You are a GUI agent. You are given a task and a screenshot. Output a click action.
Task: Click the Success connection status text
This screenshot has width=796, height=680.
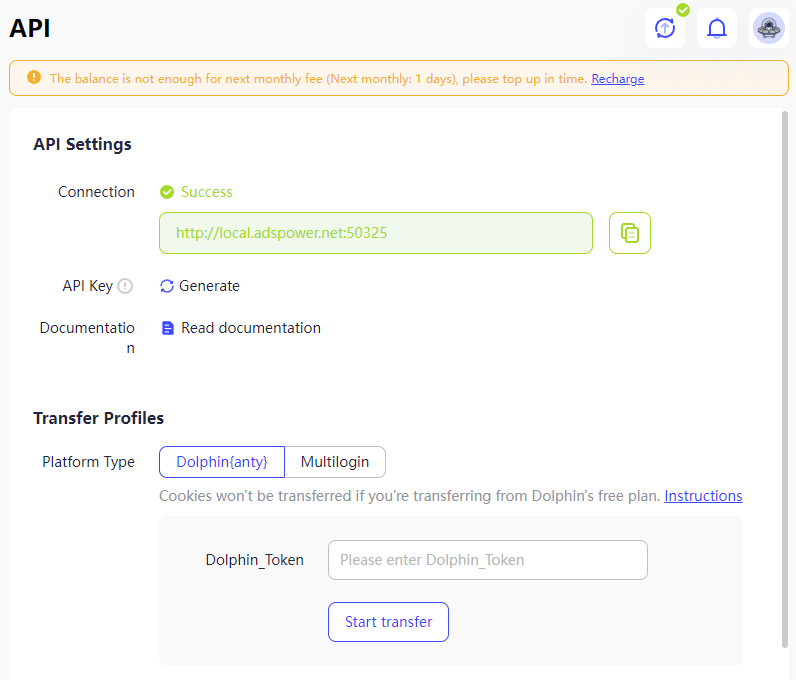(x=207, y=192)
